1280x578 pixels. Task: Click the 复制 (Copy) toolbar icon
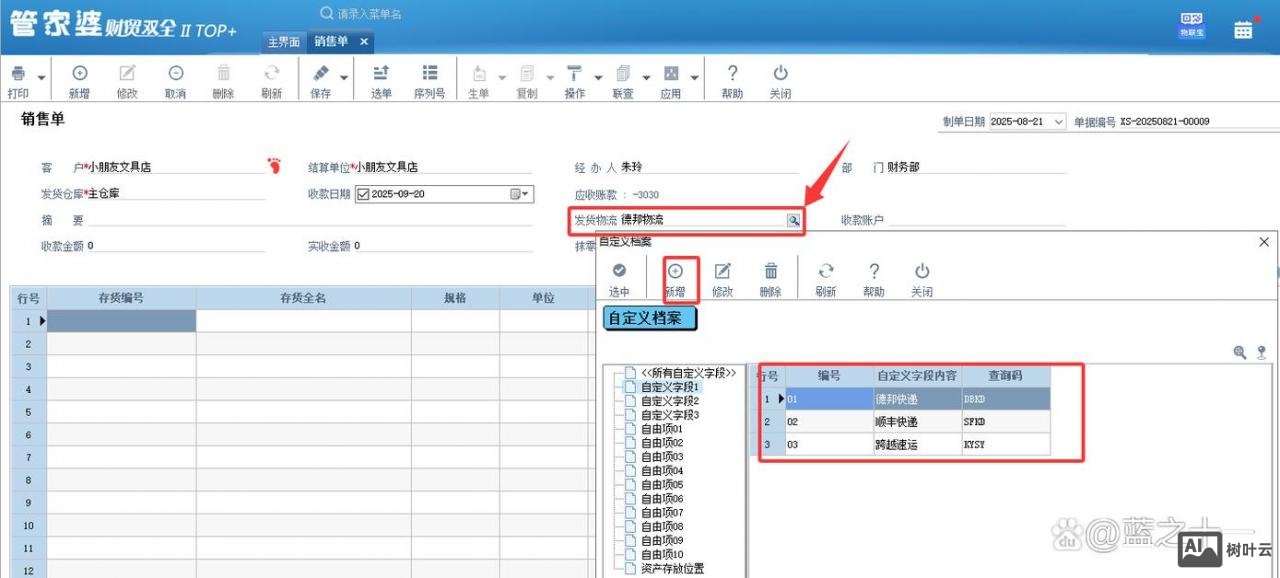click(525, 75)
